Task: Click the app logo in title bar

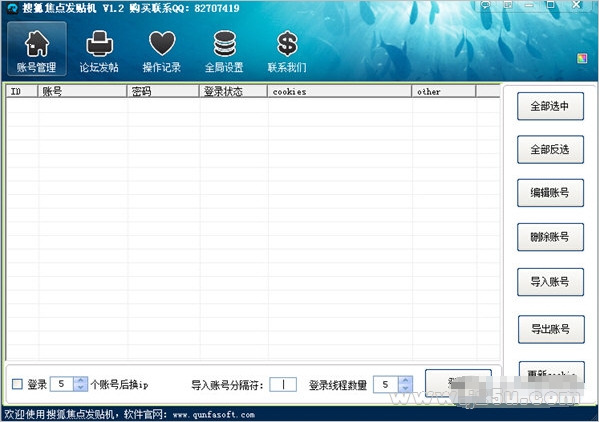Action: click(x=12, y=8)
